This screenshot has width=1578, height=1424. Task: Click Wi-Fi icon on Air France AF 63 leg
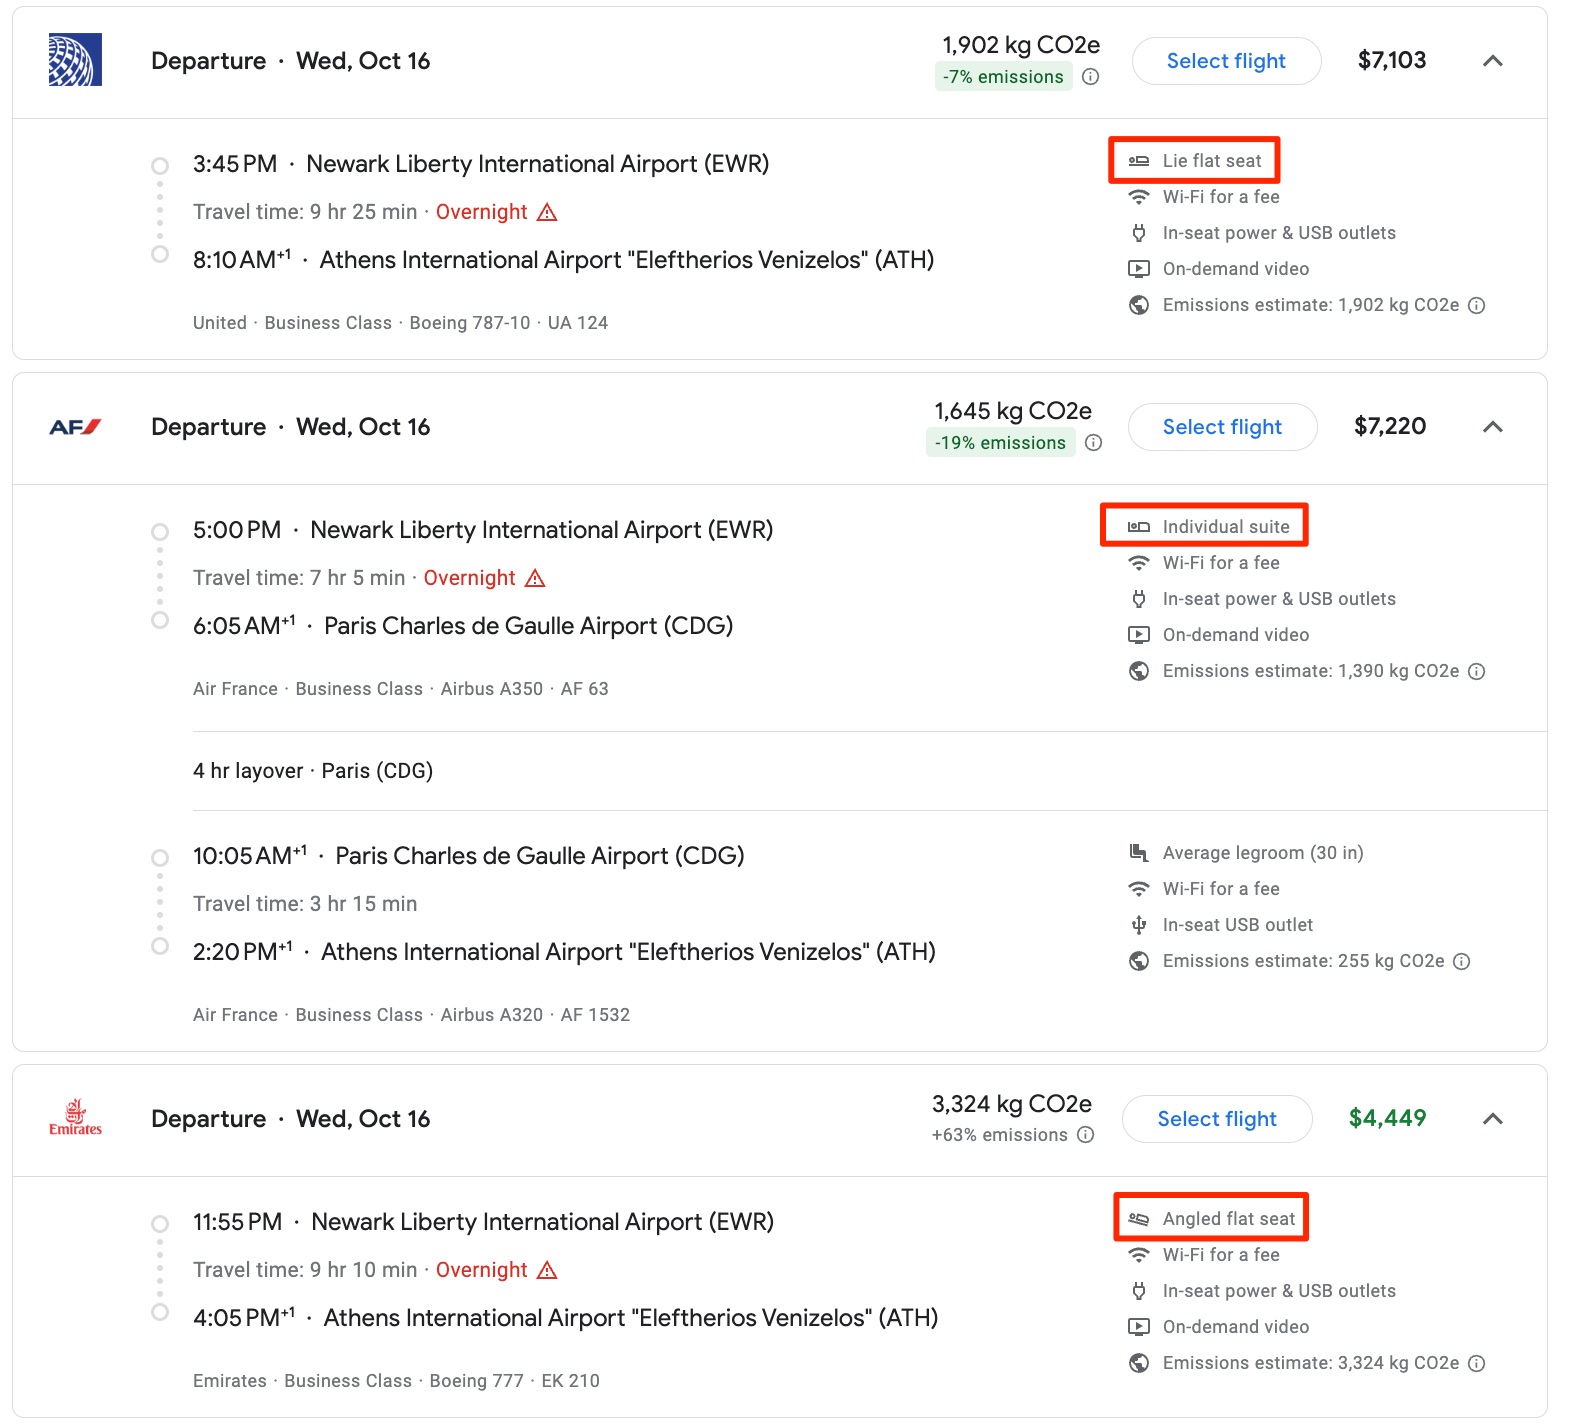click(x=1138, y=563)
